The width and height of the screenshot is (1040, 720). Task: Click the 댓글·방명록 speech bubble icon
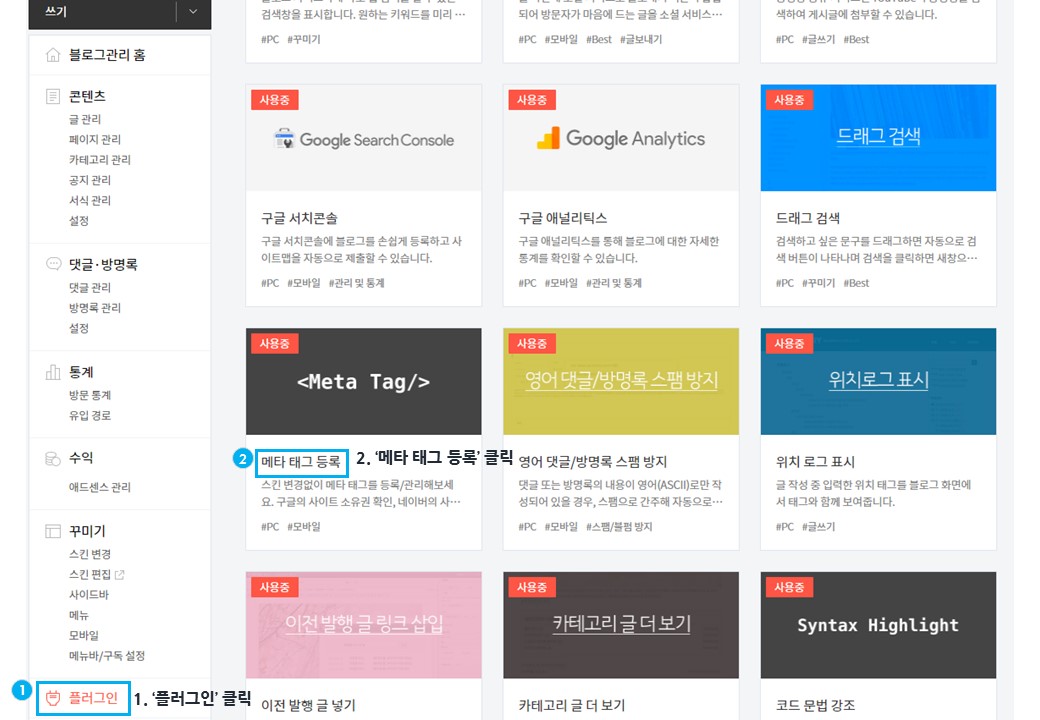[53, 264]
